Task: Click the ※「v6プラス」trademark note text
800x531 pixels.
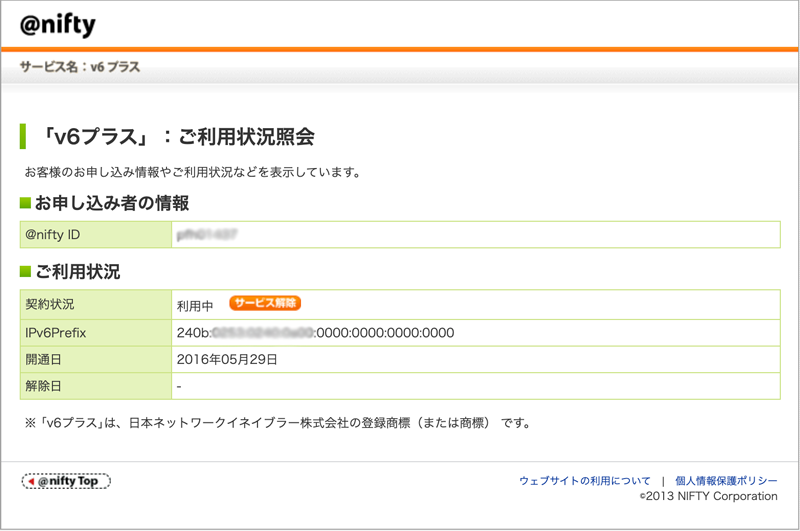Action: click(278, 423)
